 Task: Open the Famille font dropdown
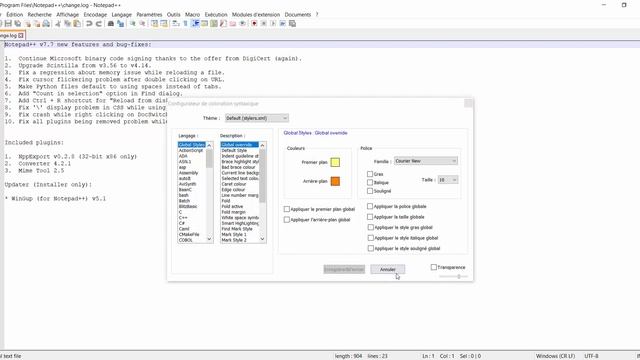pos(426,161)
